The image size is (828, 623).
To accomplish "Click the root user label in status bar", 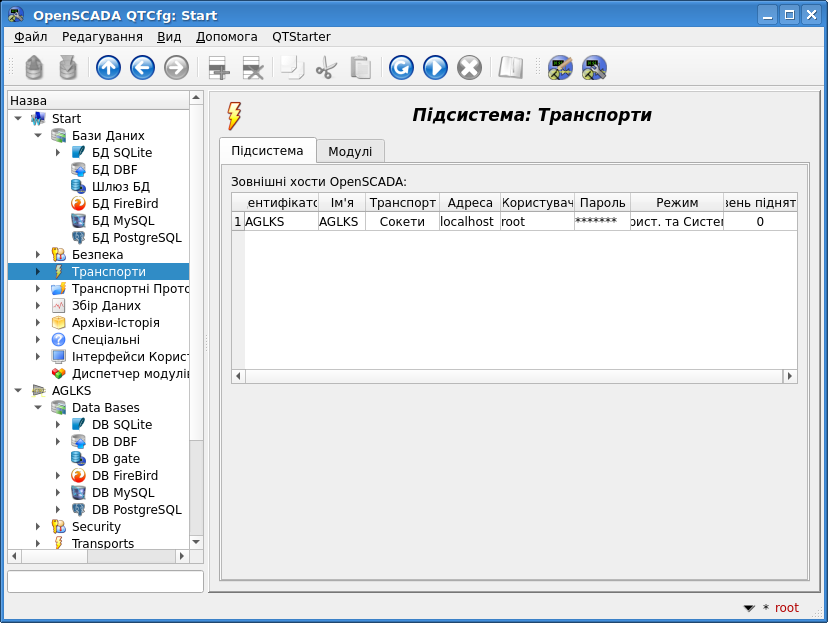I will 786,608.
